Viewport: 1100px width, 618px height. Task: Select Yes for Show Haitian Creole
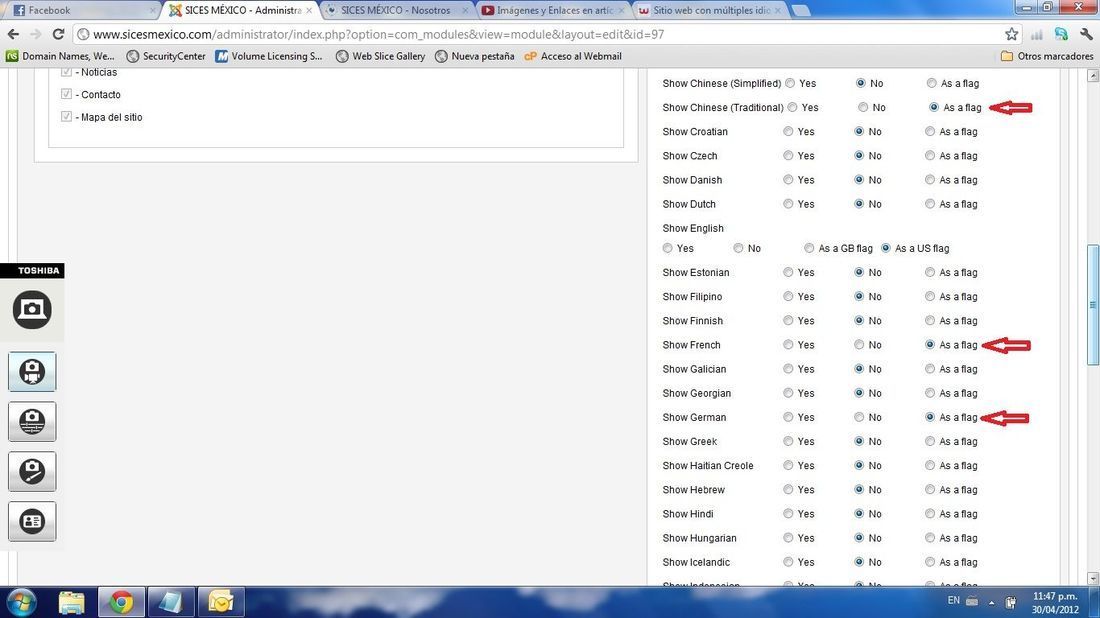(788, 465)
